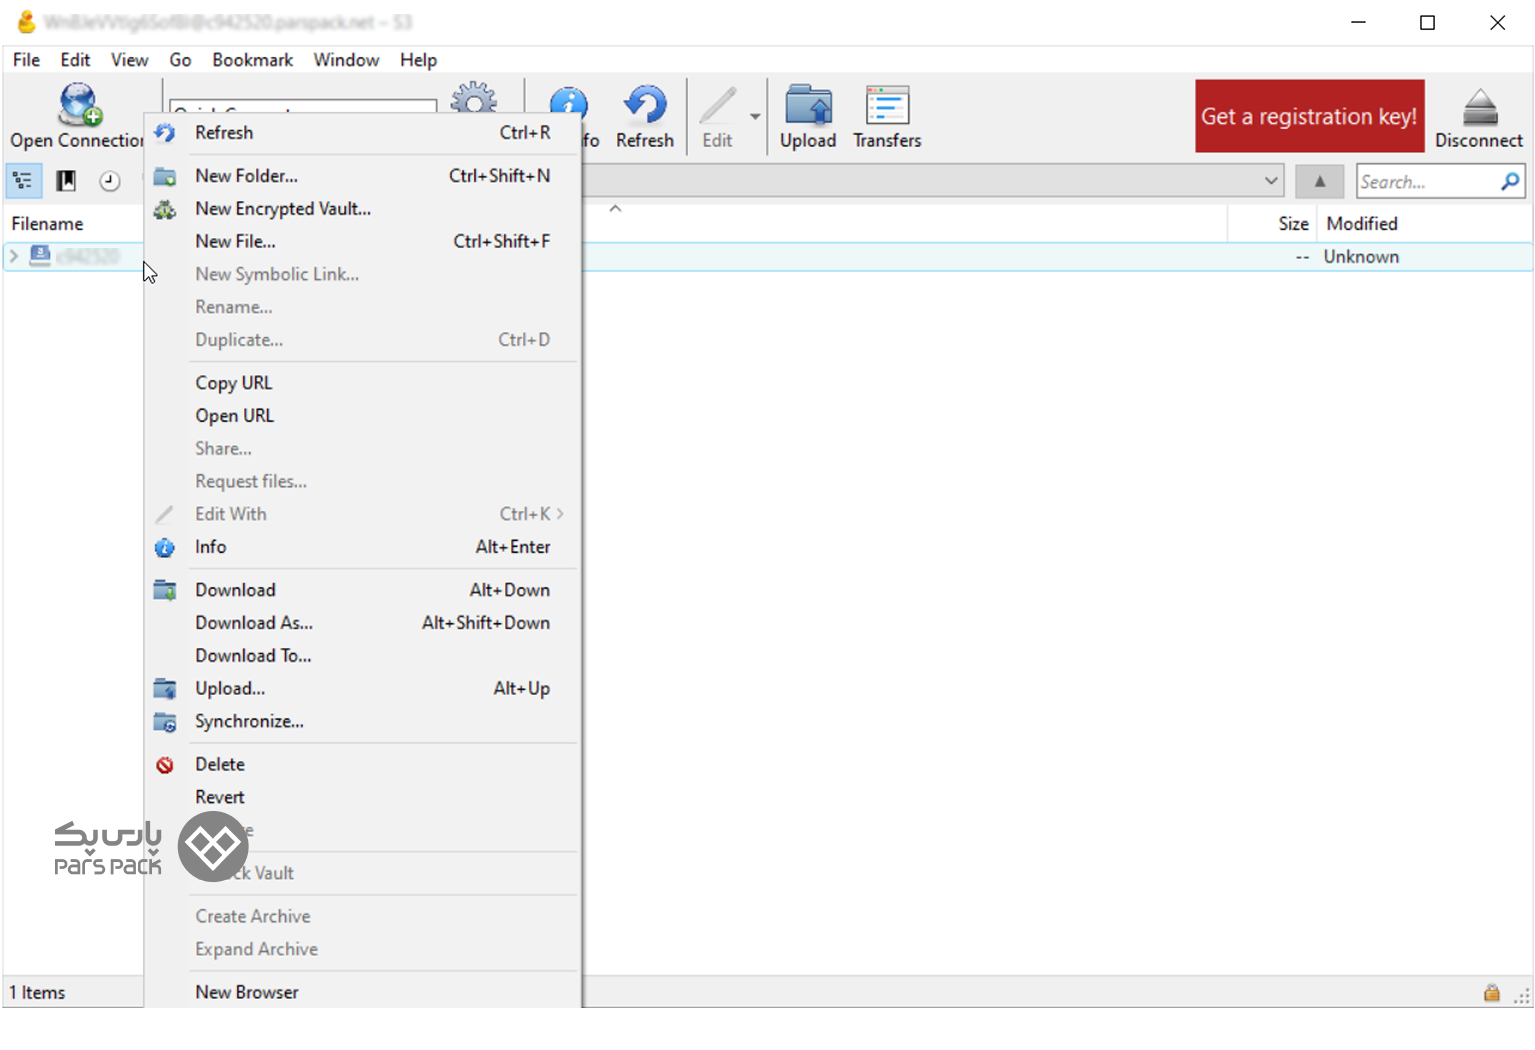
Task: Click in the Search field
Action: tap(1427, 182)
